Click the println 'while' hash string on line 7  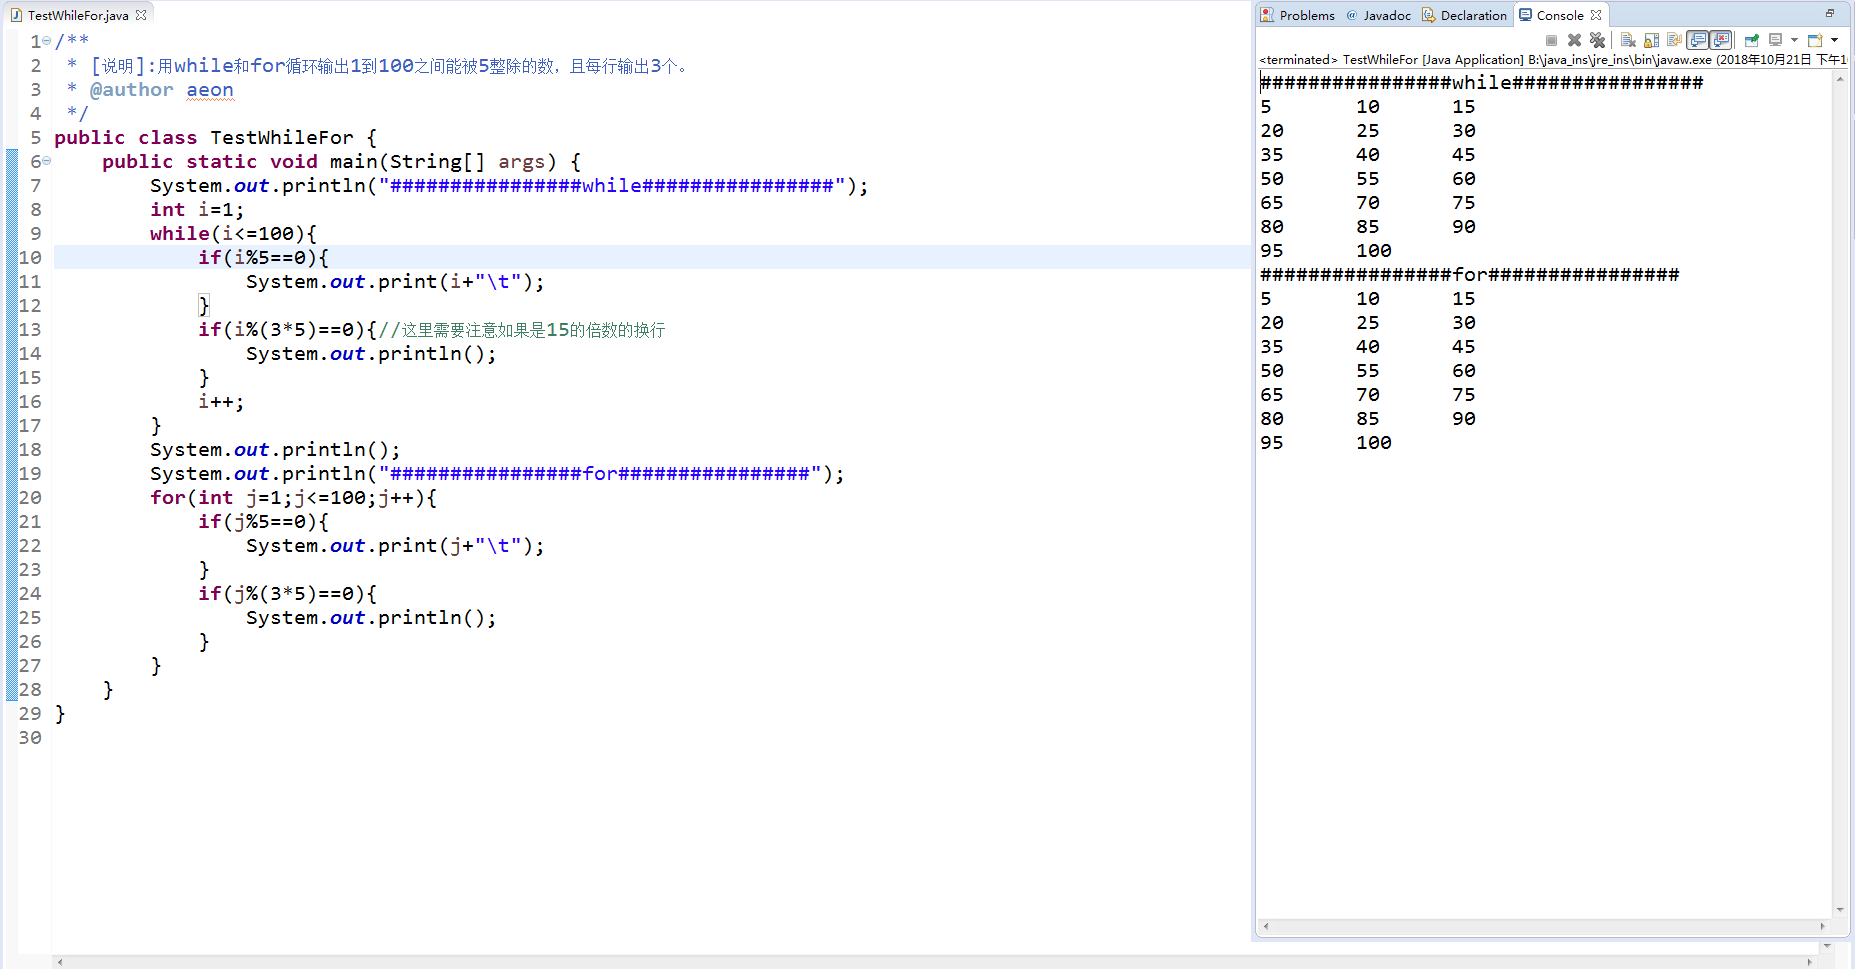click(x=611, y=185)
